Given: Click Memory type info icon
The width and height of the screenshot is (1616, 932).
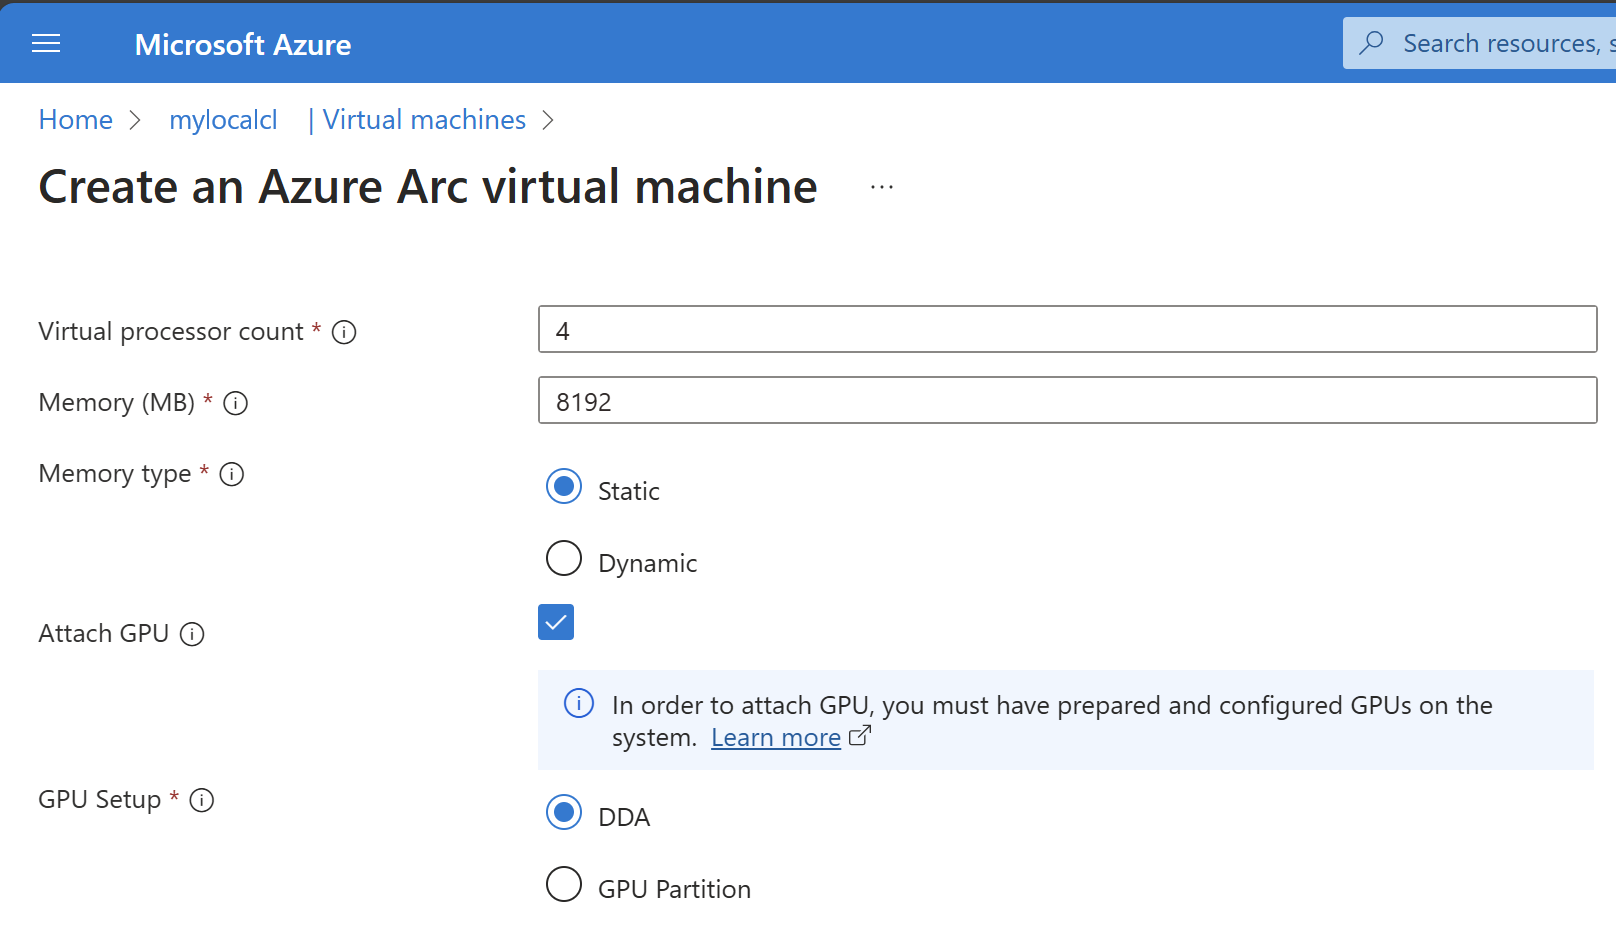Looking at the screenshot, I should [232, 474].
